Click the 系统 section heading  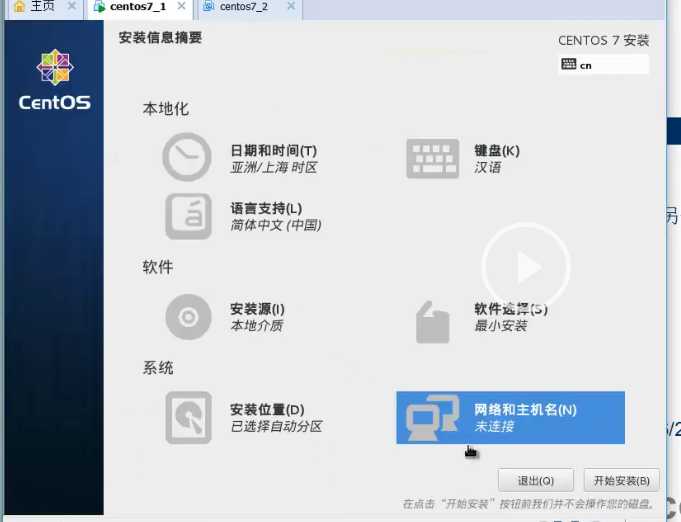[158, 368]
